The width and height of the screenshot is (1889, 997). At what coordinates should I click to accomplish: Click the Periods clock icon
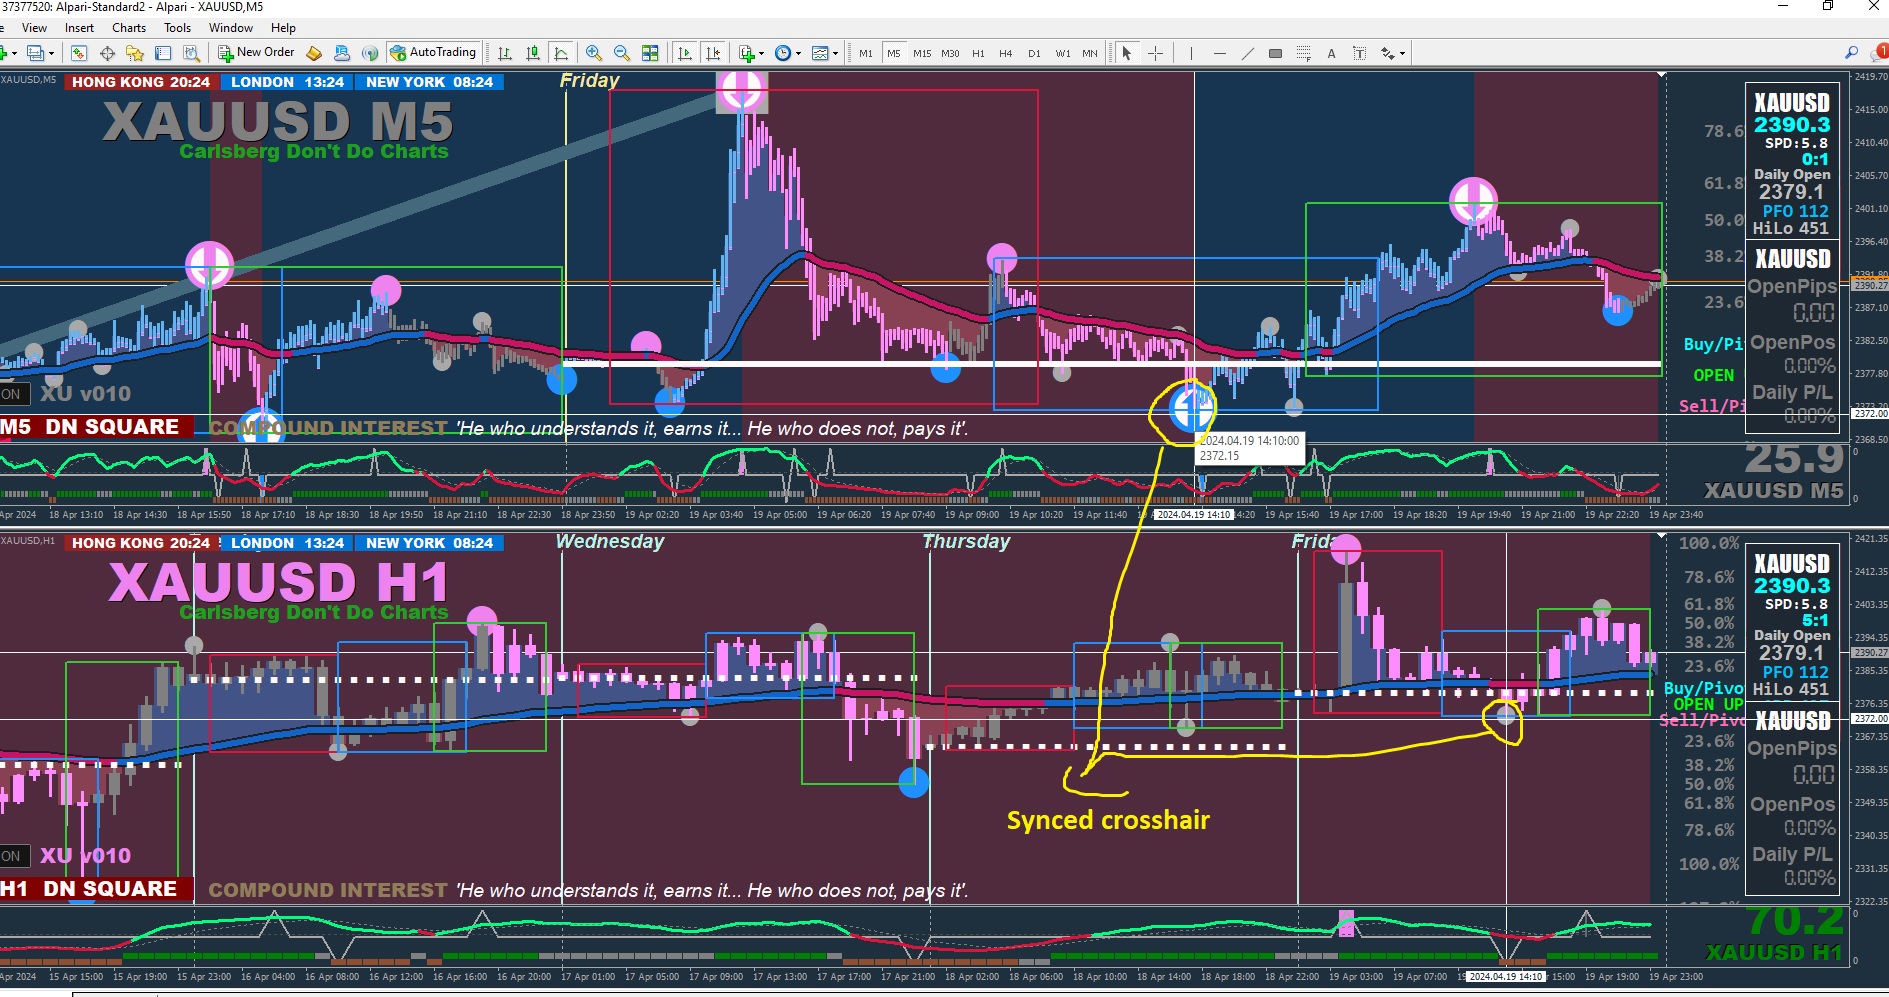783,53
